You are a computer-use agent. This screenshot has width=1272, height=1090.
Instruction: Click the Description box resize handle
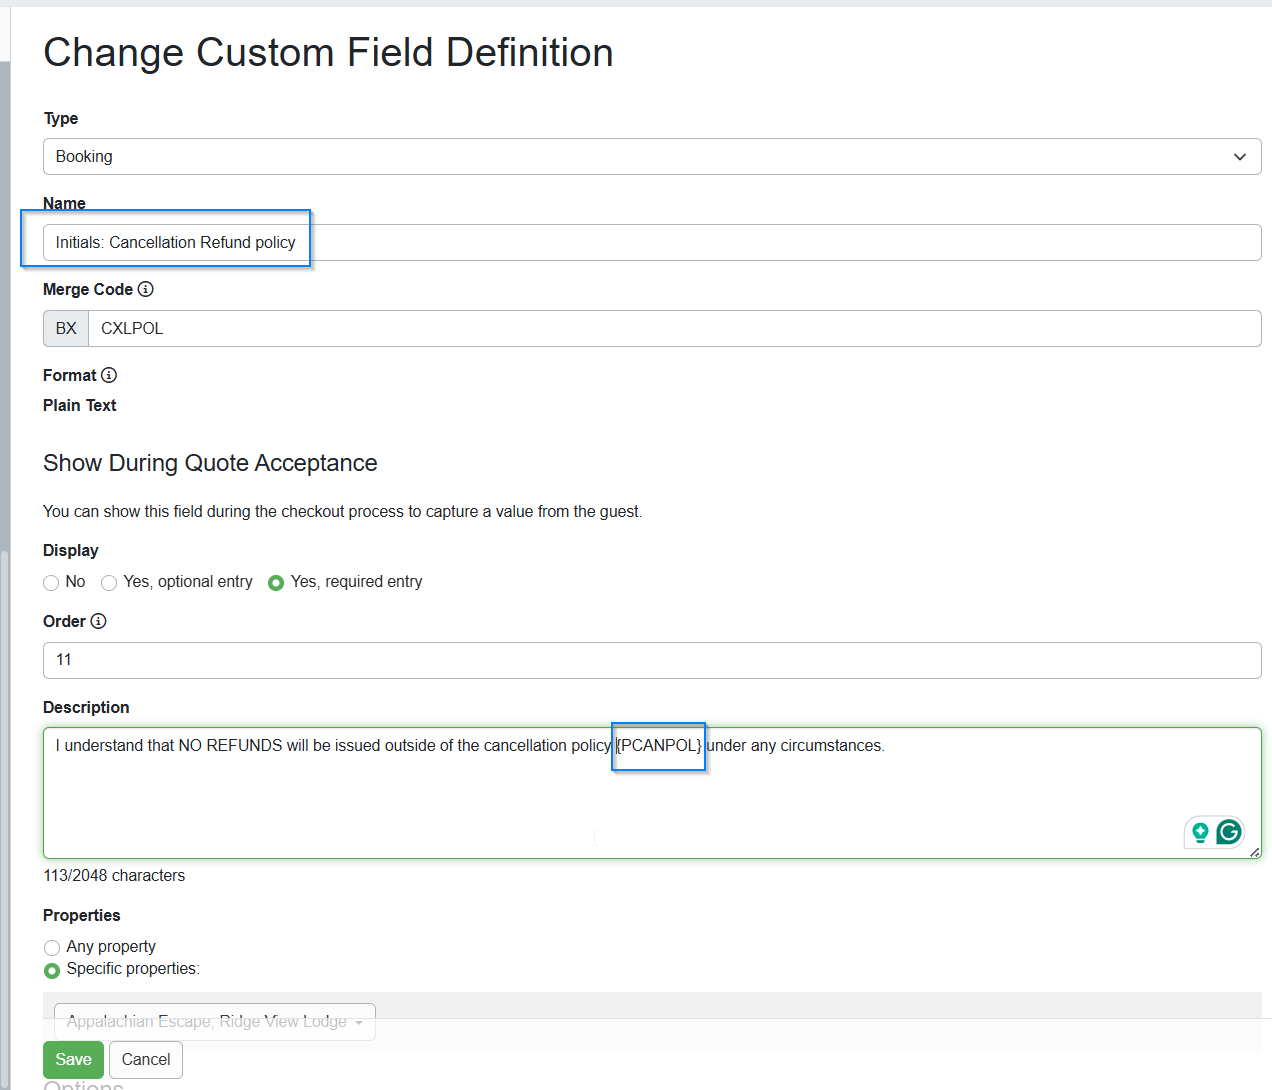tap(1254, 851)
